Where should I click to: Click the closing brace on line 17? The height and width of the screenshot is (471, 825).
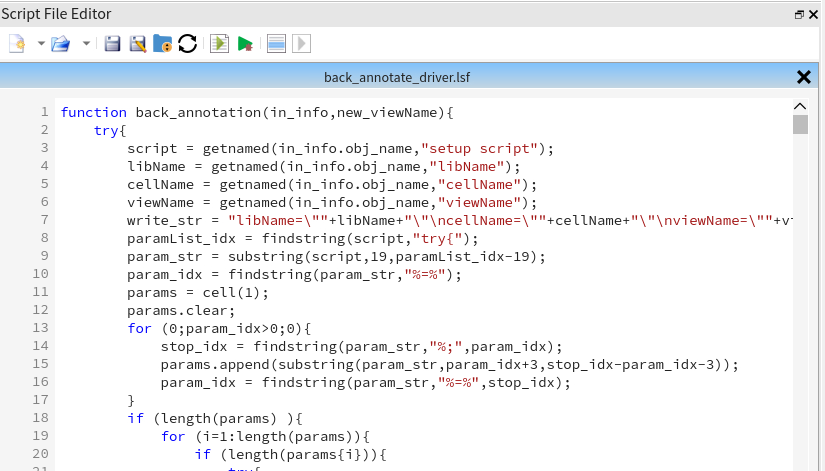131,400
